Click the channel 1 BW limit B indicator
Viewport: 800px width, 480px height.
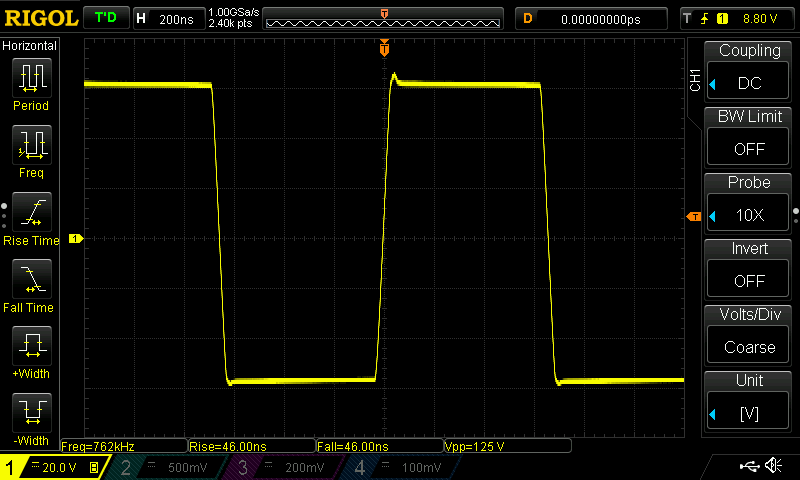(x=94, y=467)
